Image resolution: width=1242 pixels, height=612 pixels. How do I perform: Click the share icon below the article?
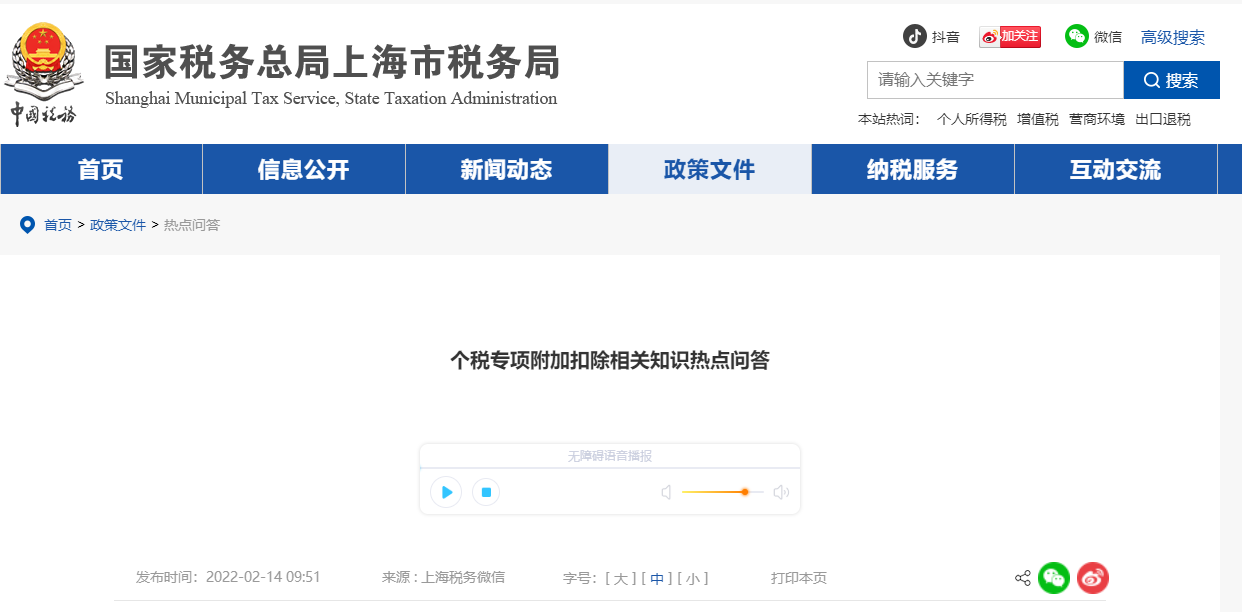1022,578
